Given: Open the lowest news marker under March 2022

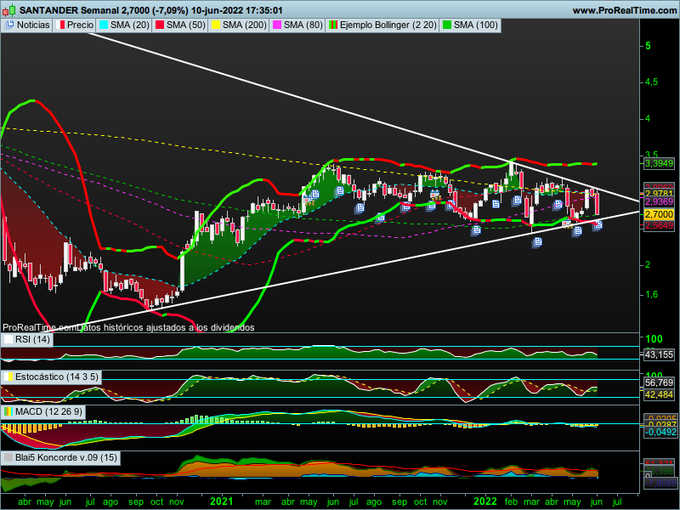Looking at the screenshot, I should 537,242.
